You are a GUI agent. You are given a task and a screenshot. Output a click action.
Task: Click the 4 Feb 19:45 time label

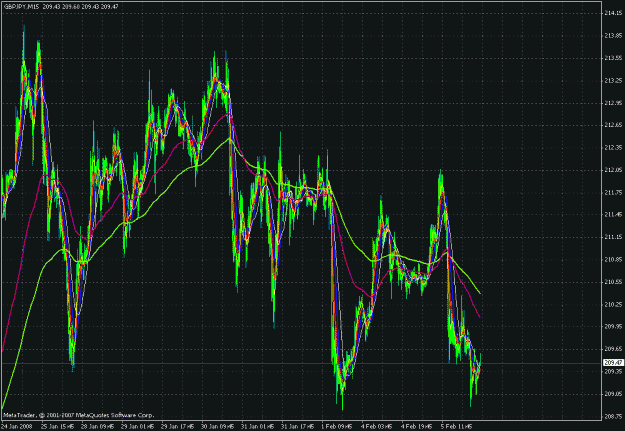(x=417, y=426)
